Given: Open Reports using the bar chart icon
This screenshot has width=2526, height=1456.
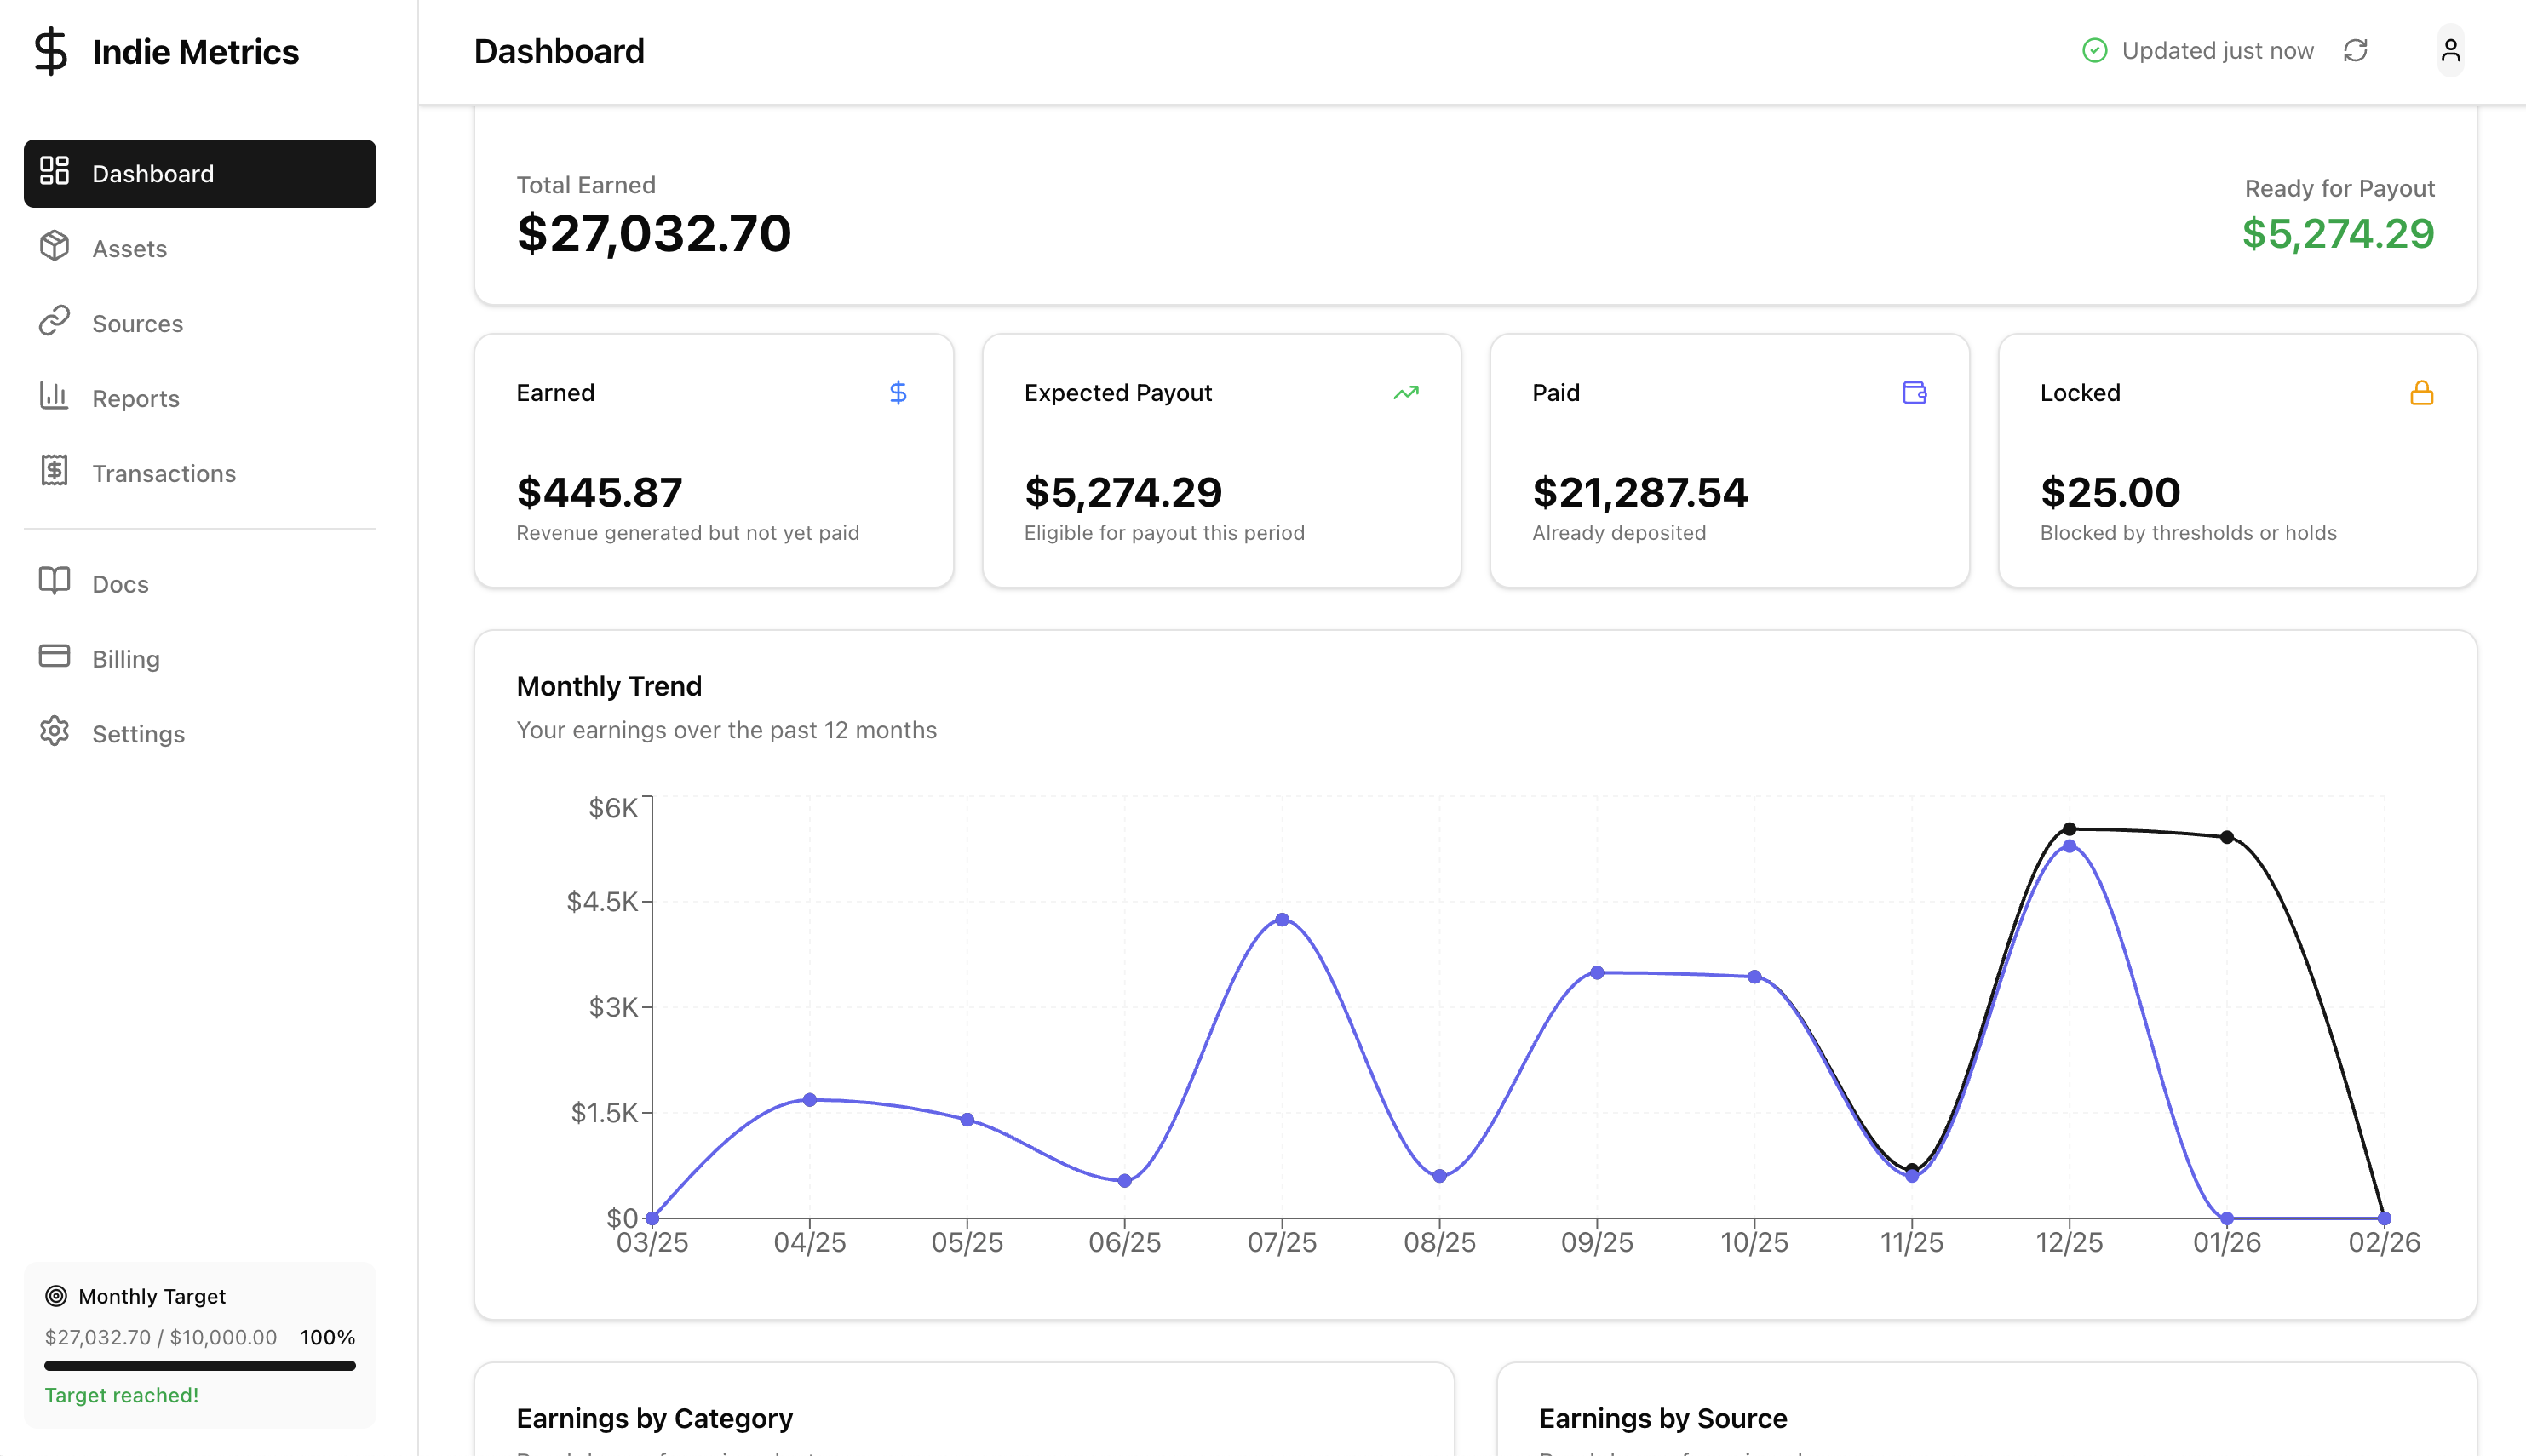Looking at the screenshot, I should [55, 397].
